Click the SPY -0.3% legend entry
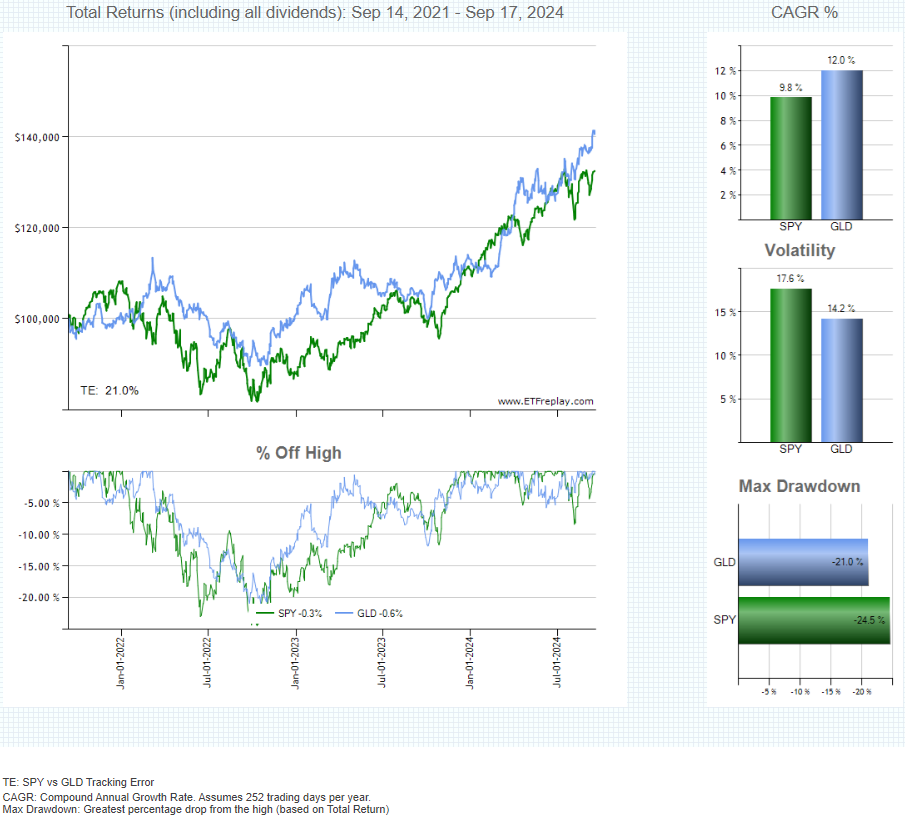905x832 pixels. pos(290,613)
